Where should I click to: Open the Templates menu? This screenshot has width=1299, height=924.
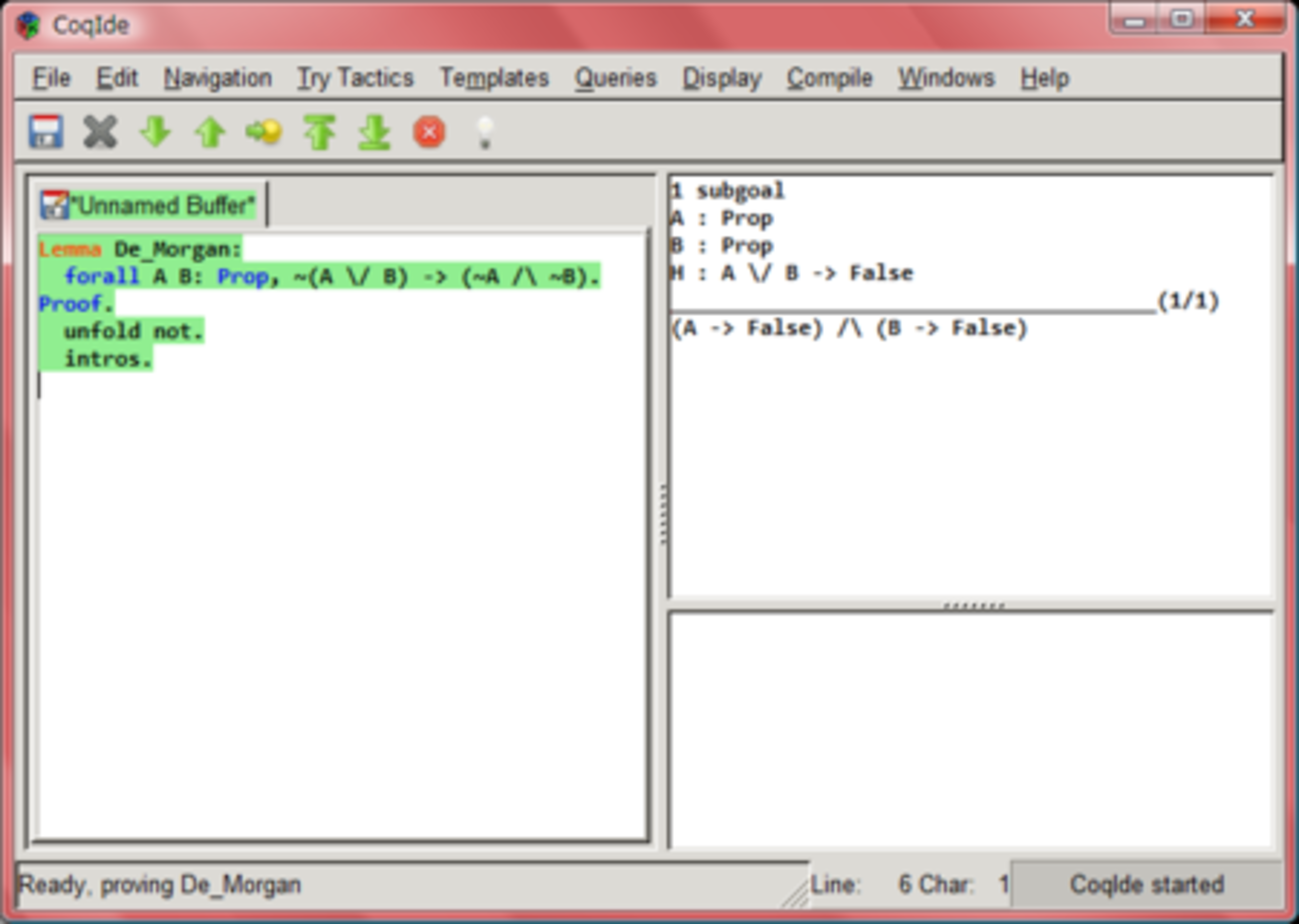tap(494, 78)
